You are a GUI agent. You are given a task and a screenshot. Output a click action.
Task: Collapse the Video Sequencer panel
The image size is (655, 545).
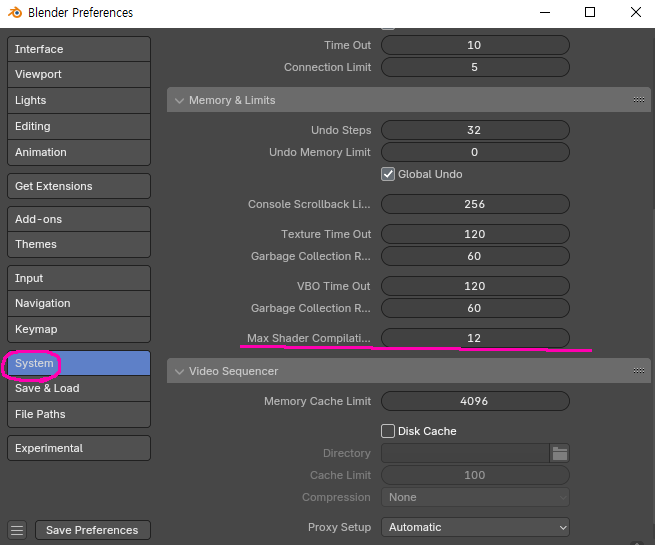point(179,371)
